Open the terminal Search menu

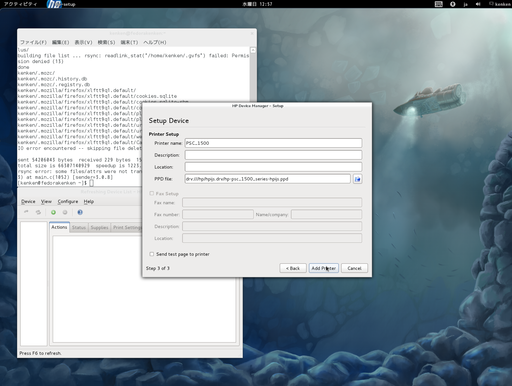(106, 42)
